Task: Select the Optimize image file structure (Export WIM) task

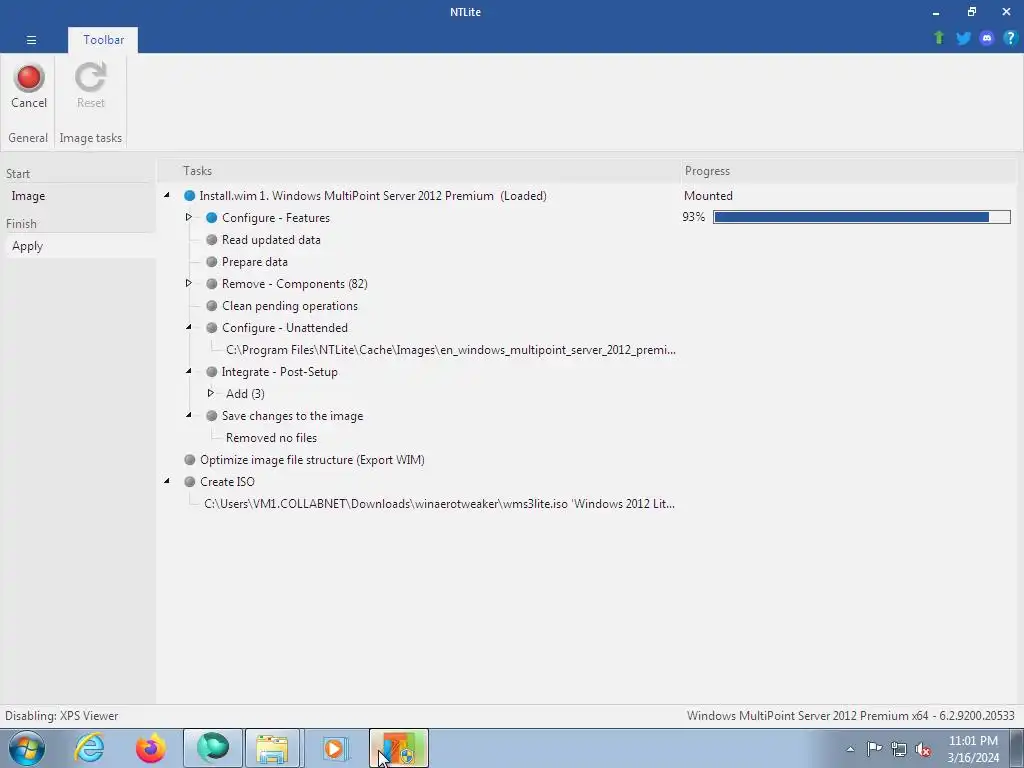Action: point(312,460)
